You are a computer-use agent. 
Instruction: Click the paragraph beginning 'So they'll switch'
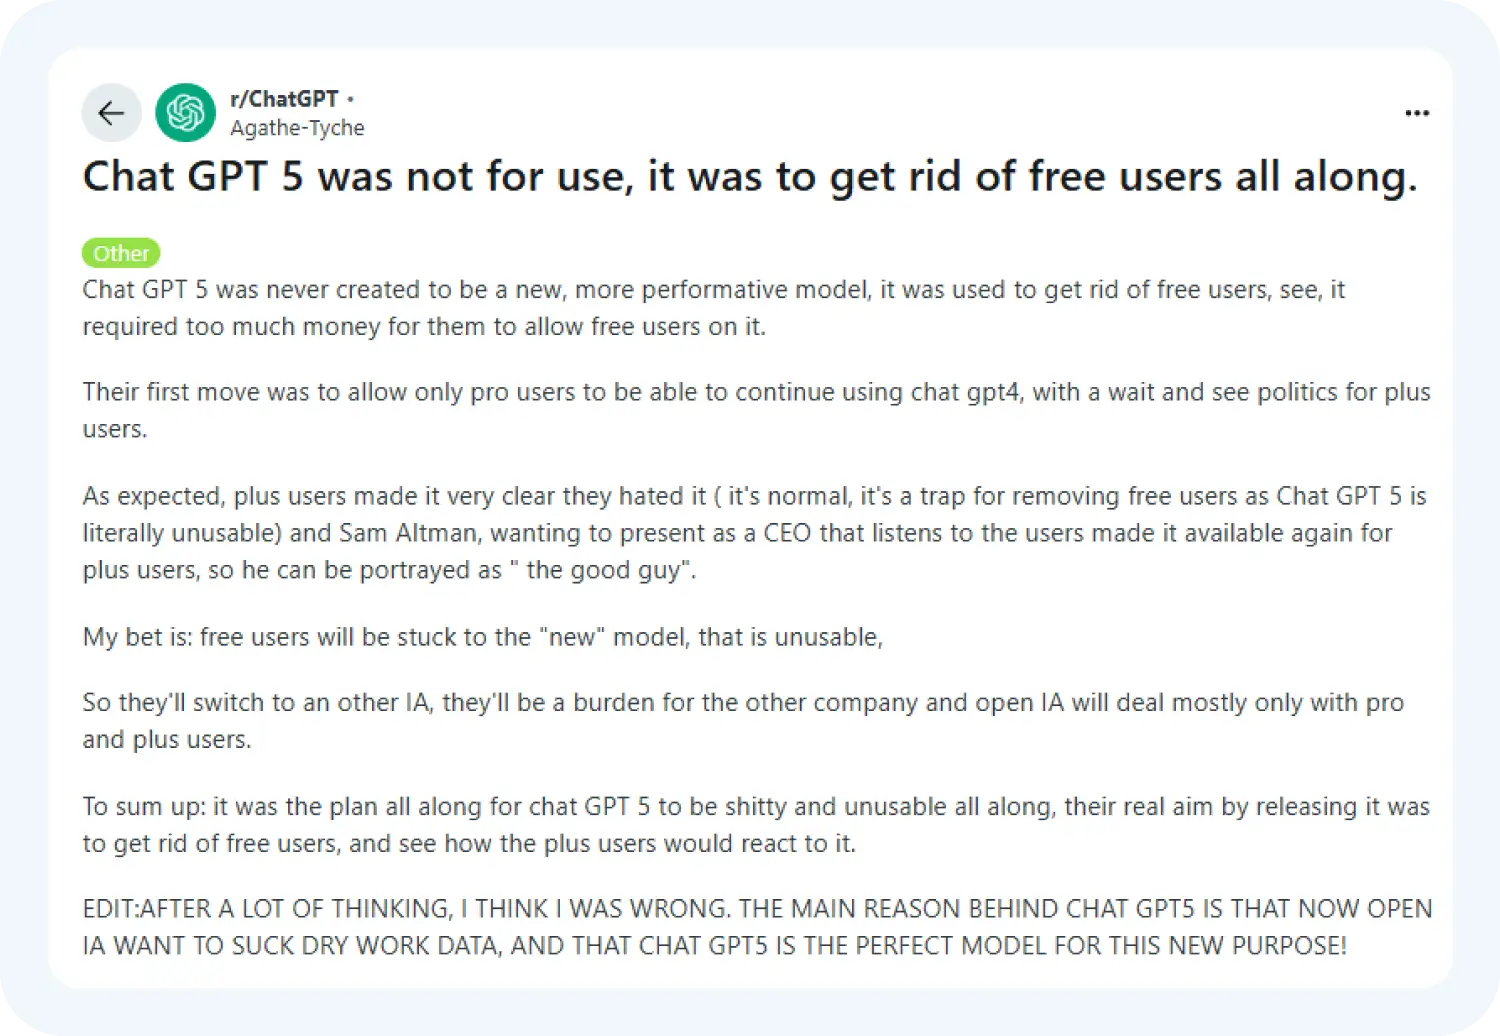pos(743,721)
